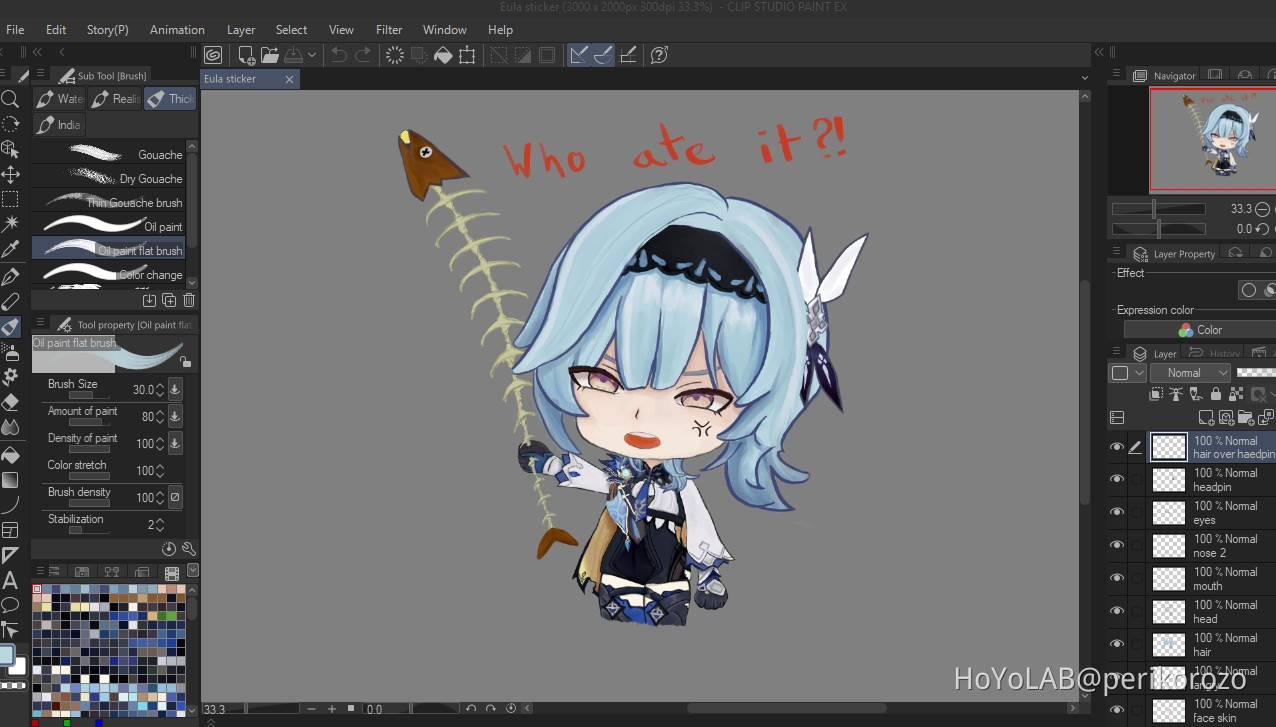Delete the sub tool using the trash icon

[x=188, y=300]
